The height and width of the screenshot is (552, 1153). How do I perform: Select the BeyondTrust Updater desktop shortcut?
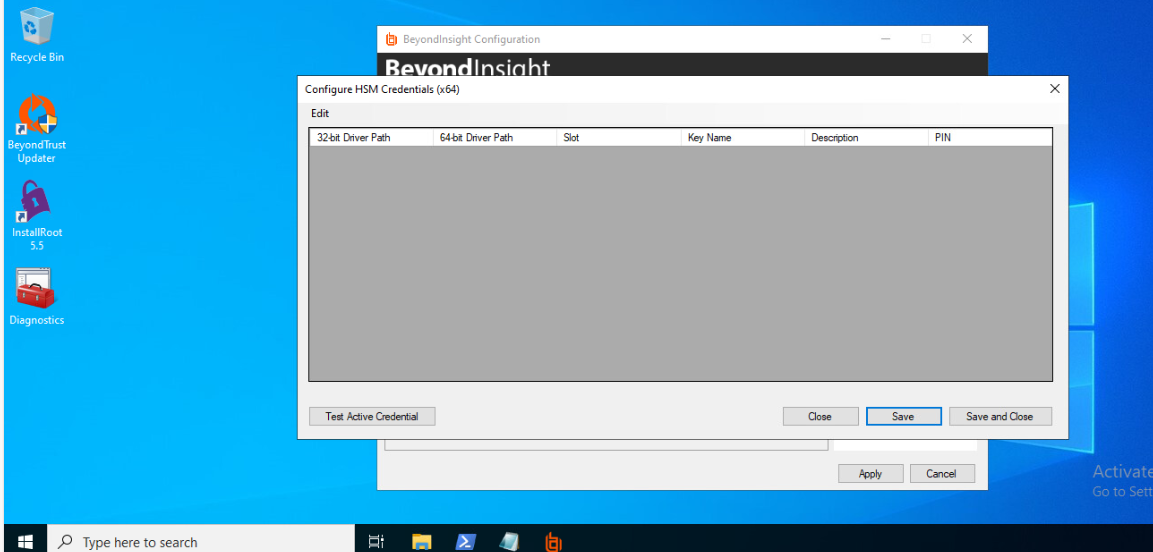tap(36, 128)
